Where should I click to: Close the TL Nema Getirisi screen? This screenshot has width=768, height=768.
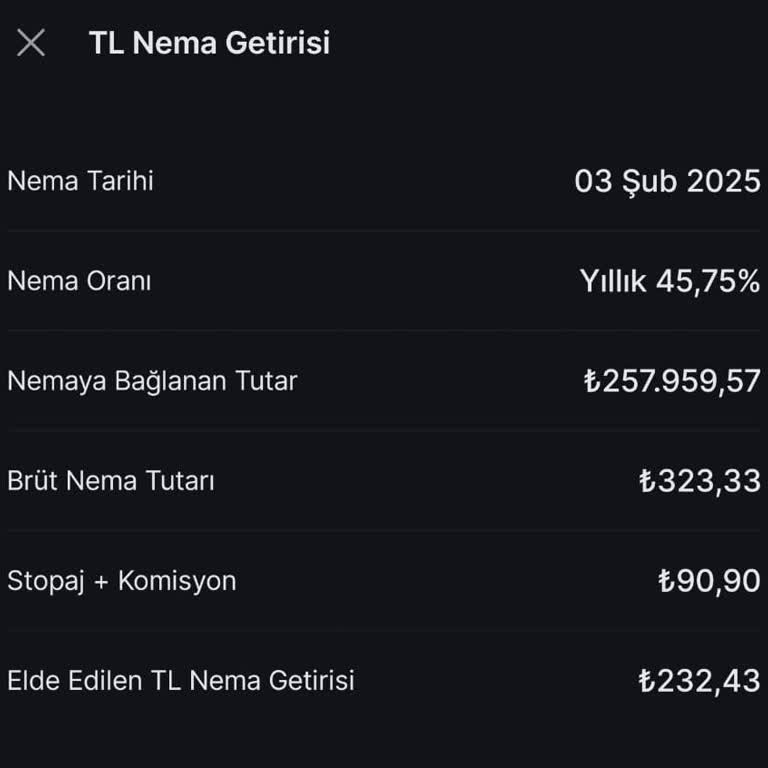[x=31, y=43]
